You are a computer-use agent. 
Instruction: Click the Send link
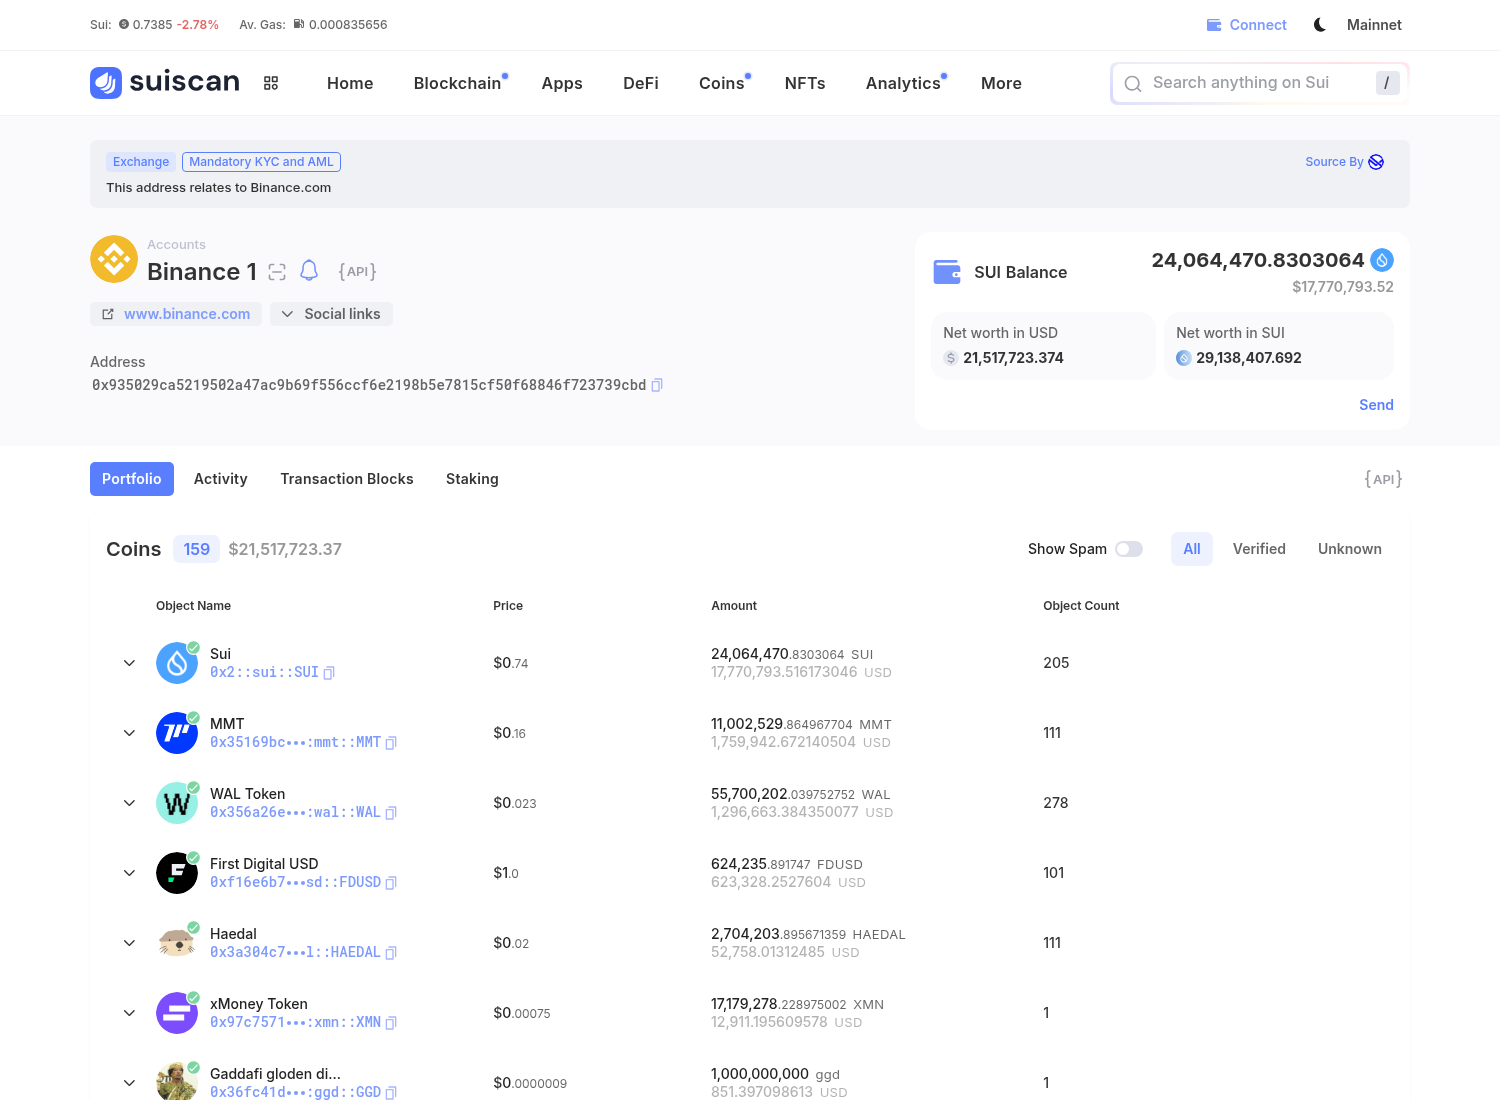click(x=1376, y=405)
